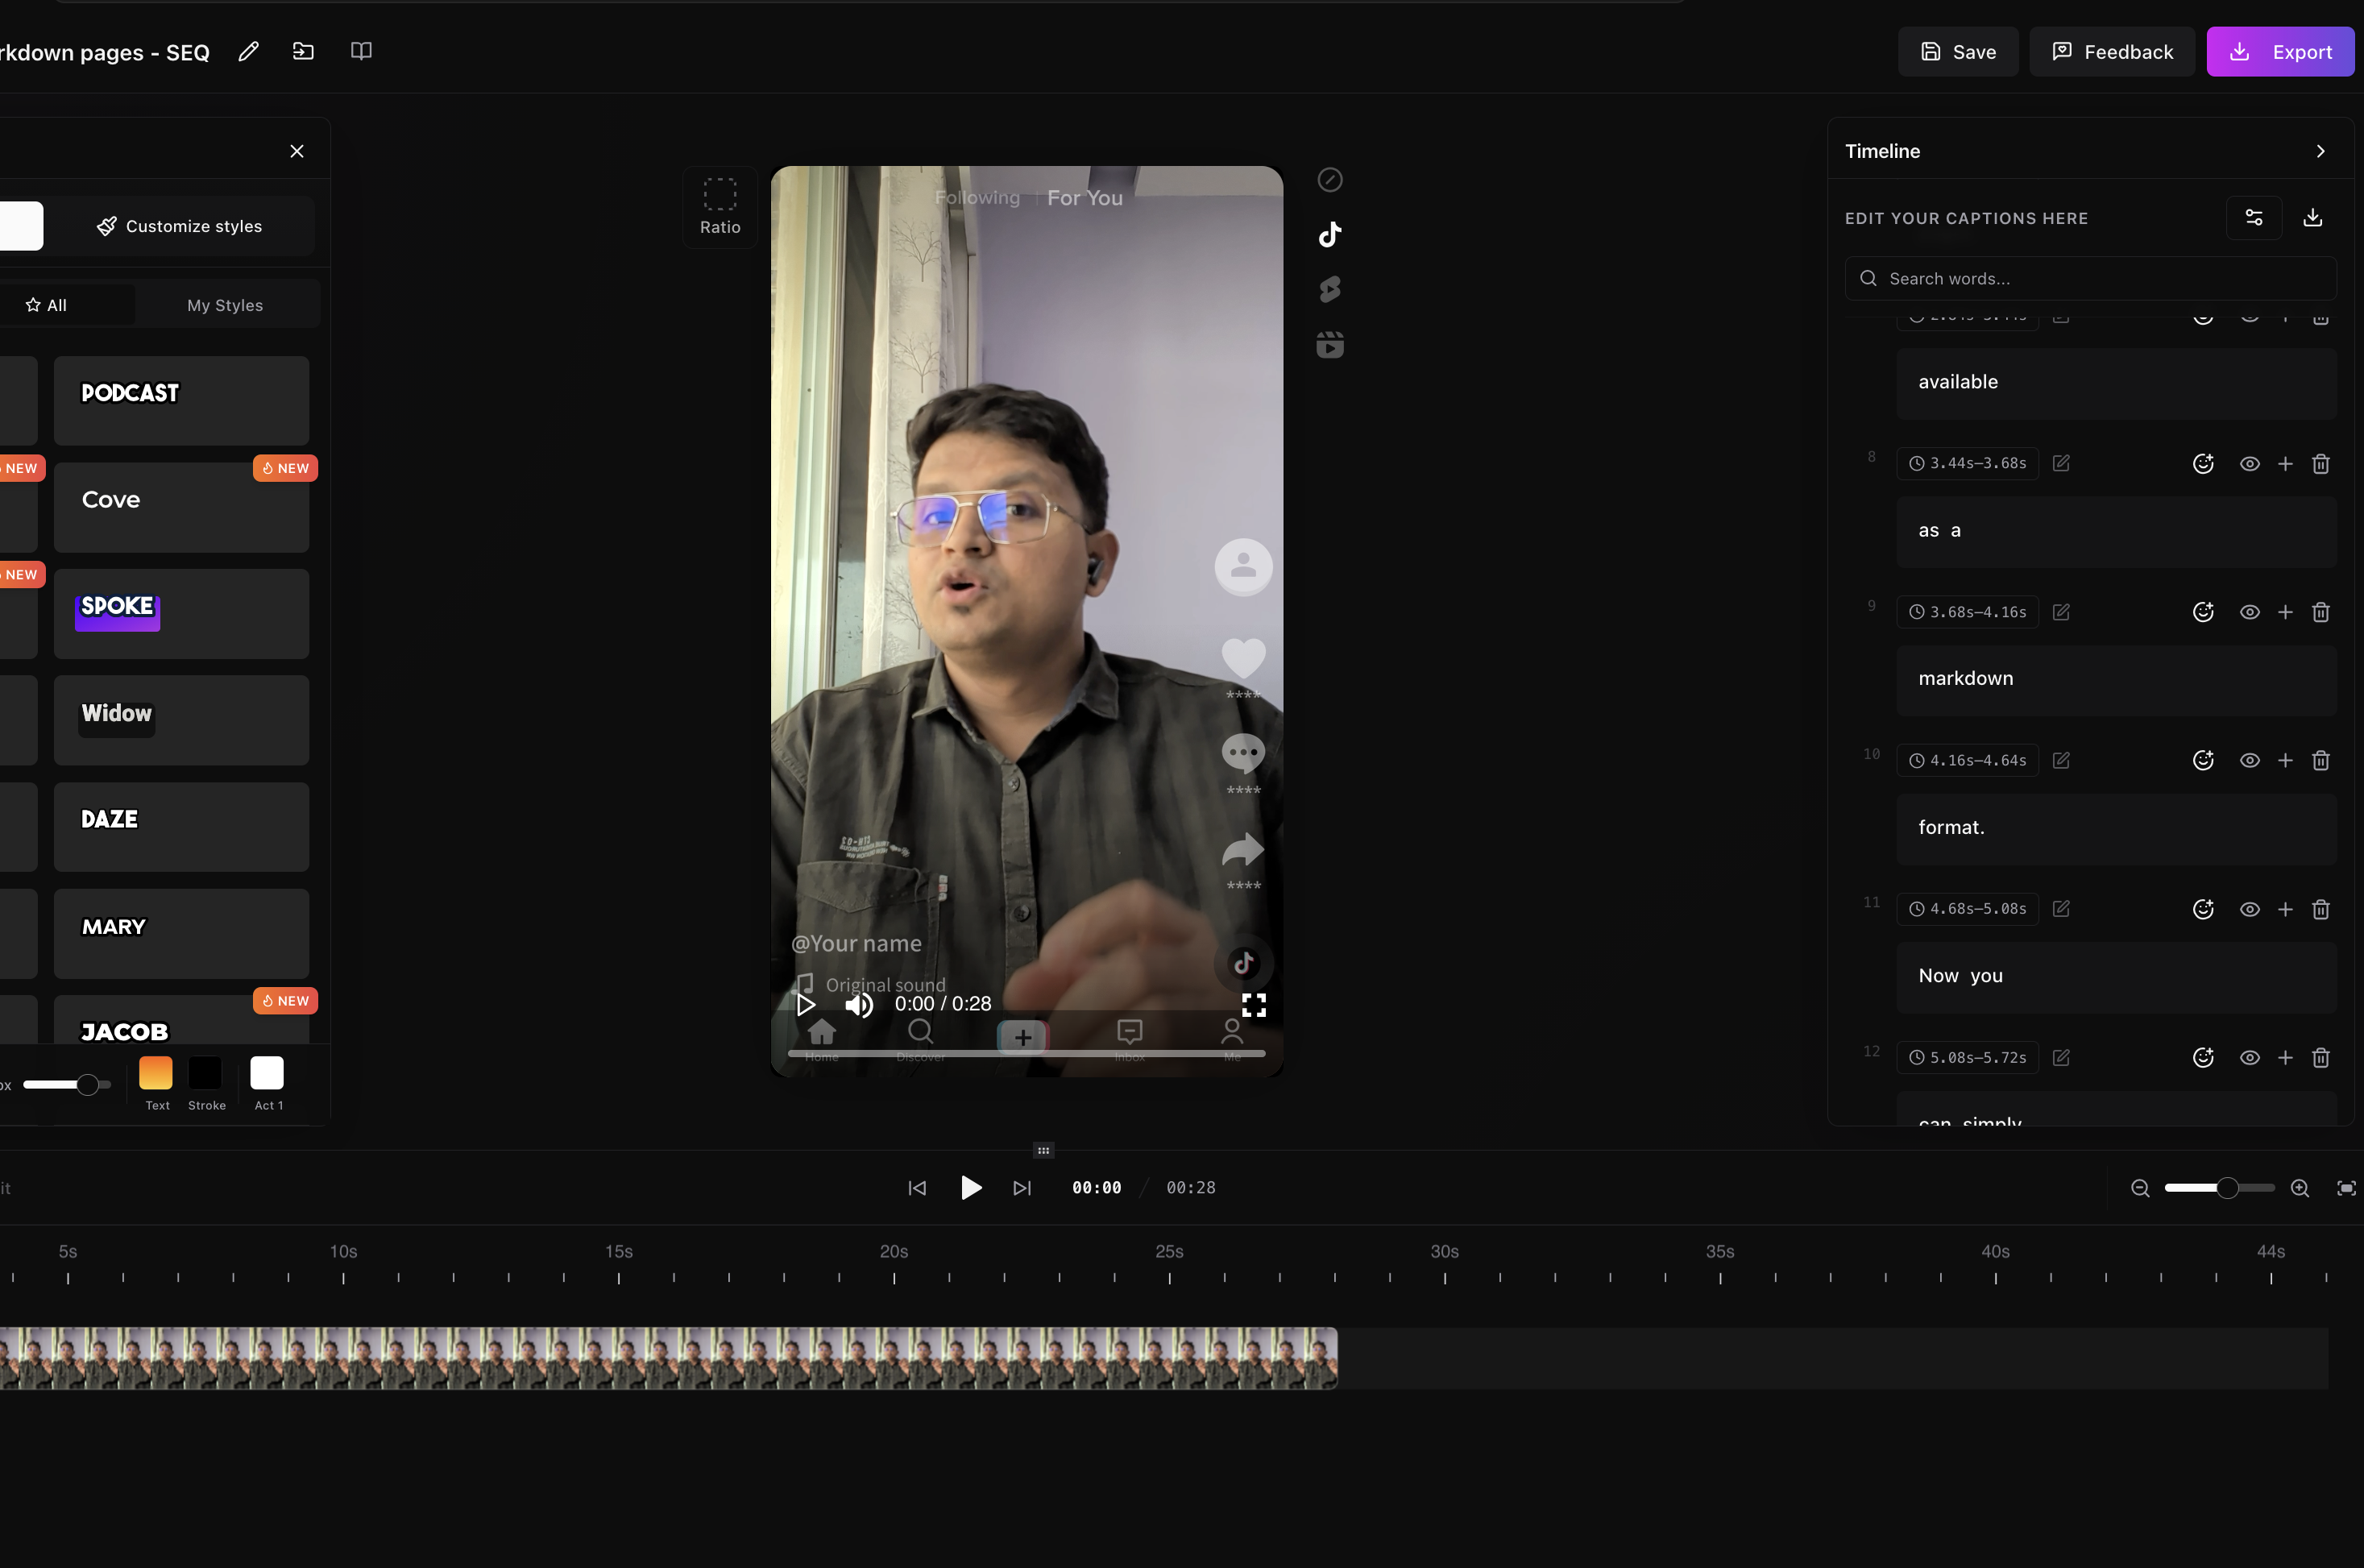Image resolution: width=2364 pixels, height=1568 pixels.
Task: Add emoji to caption 3.44s–3.68s
Action: 2203,464
